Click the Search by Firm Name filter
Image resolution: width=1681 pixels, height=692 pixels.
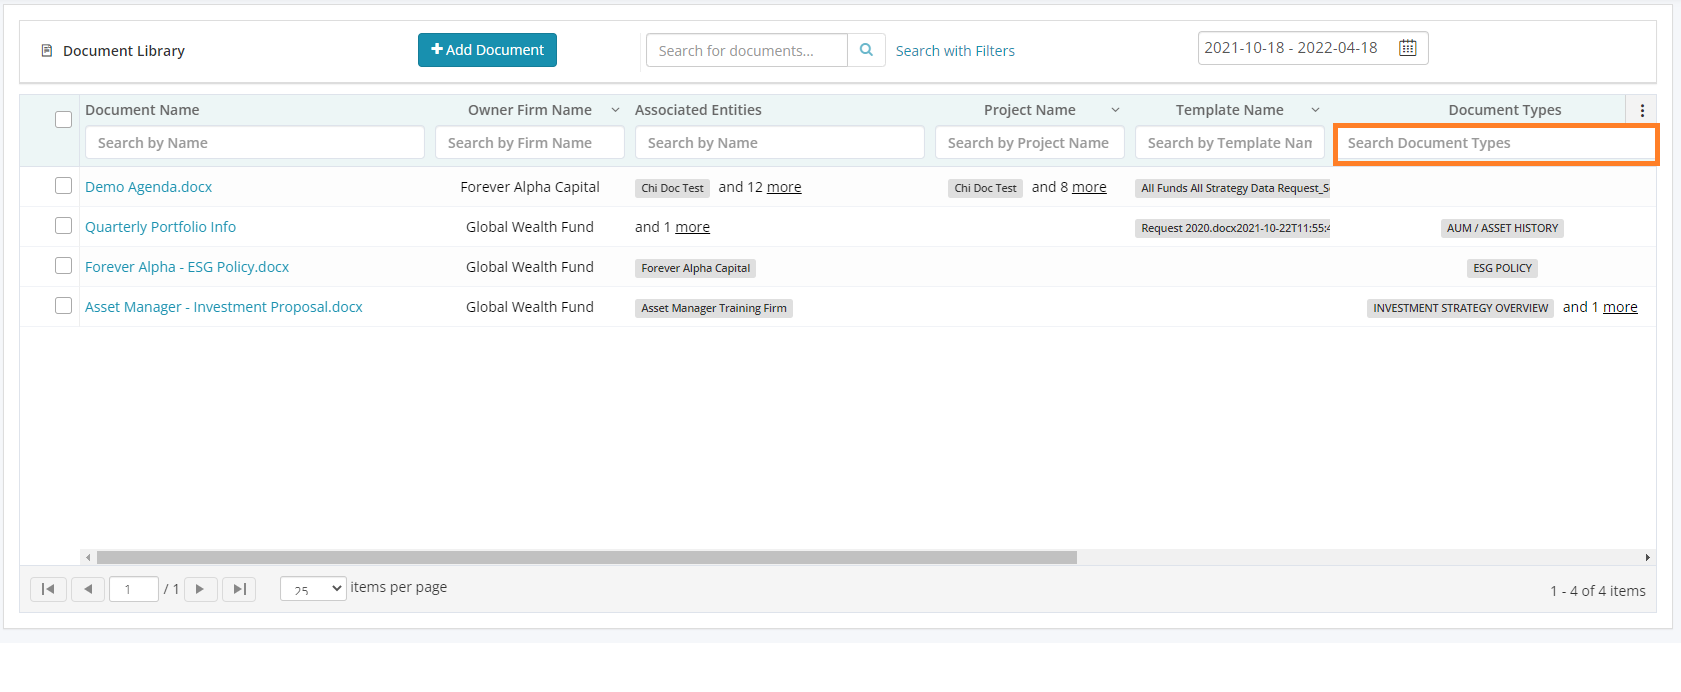tap(530, 143)
